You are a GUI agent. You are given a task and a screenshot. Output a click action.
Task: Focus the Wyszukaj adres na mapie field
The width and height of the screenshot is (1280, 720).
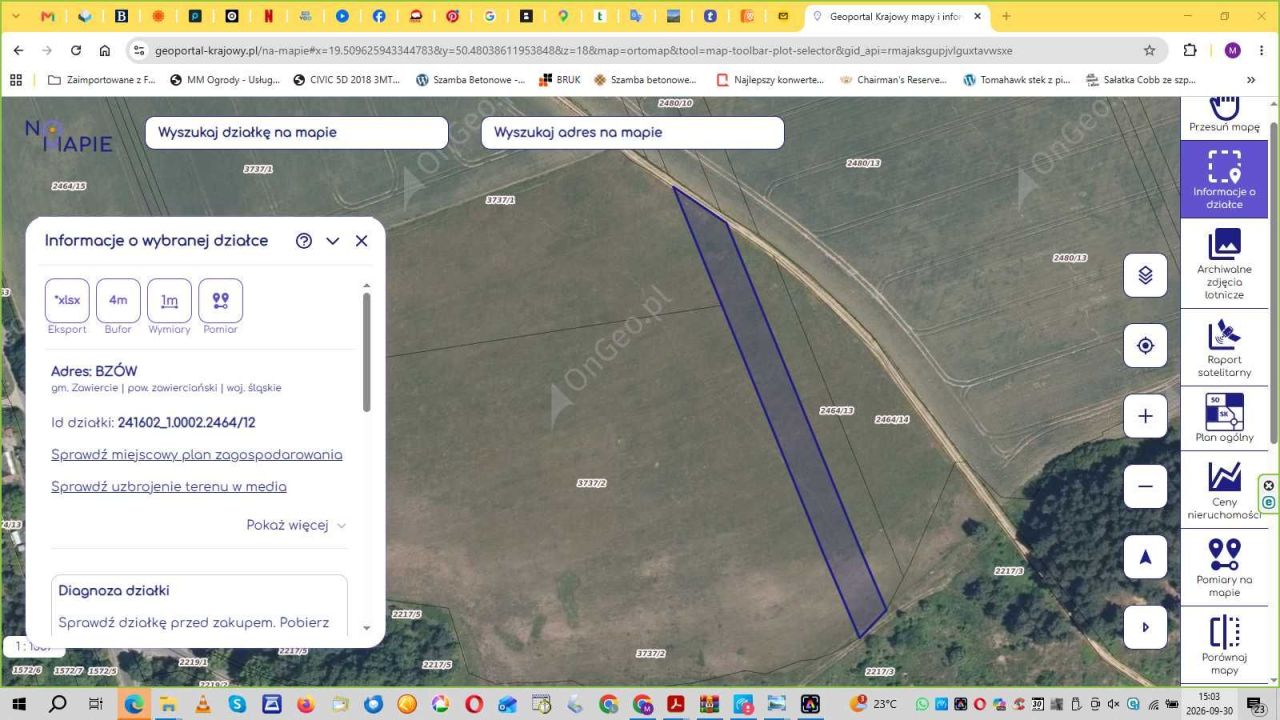pyautogui.click(x=633, y=133)
